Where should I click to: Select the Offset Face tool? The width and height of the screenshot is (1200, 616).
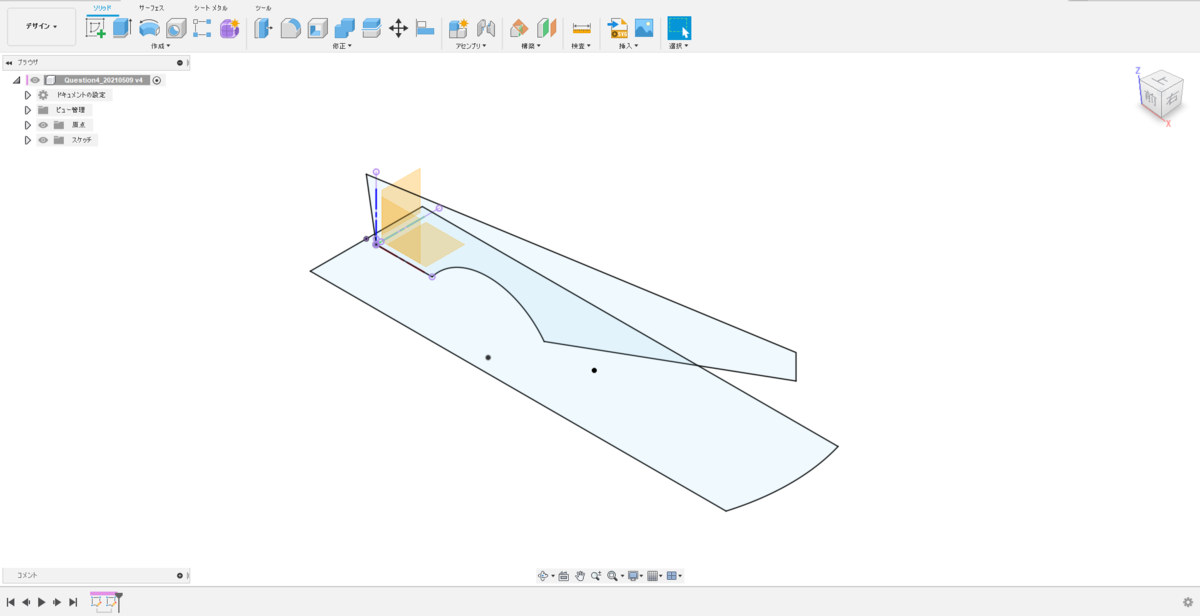coord(371,28)
